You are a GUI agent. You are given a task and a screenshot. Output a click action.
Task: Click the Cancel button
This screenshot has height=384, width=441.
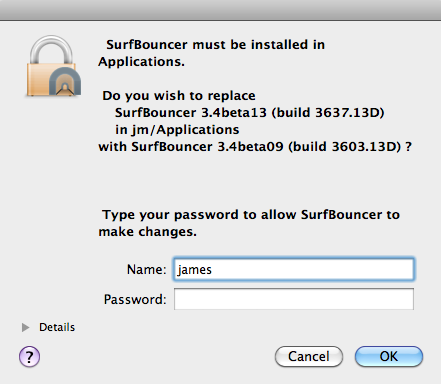pos(309,356)
